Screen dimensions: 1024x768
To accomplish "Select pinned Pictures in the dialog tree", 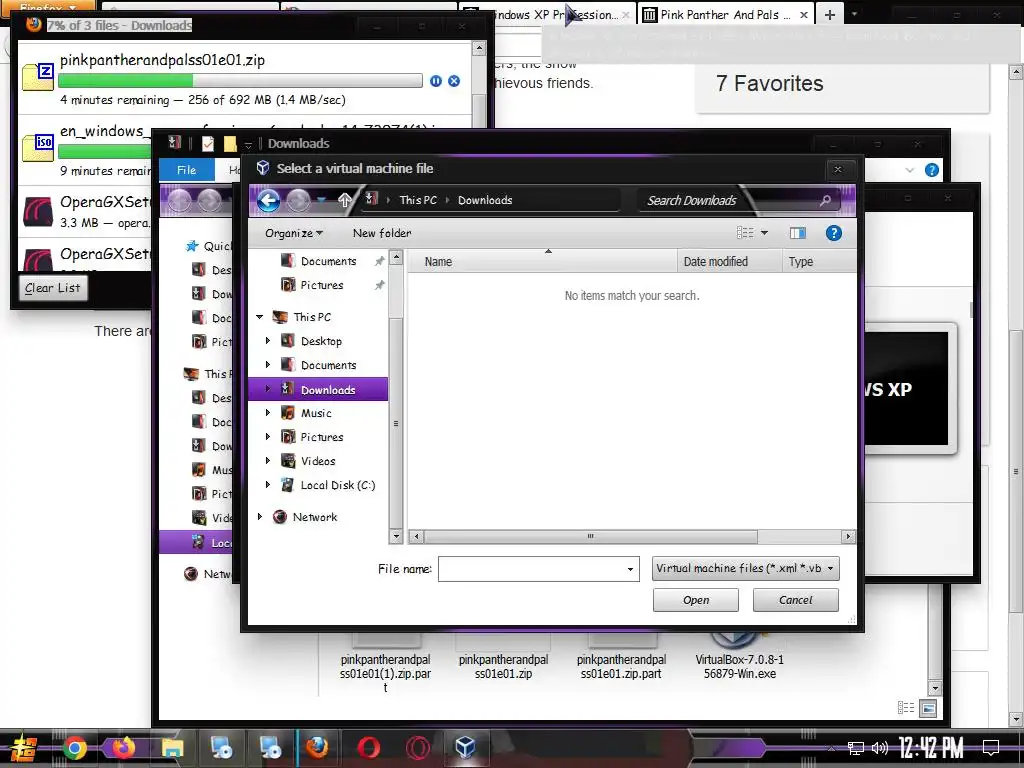I will pyautogui.click(x=322, y=285).
